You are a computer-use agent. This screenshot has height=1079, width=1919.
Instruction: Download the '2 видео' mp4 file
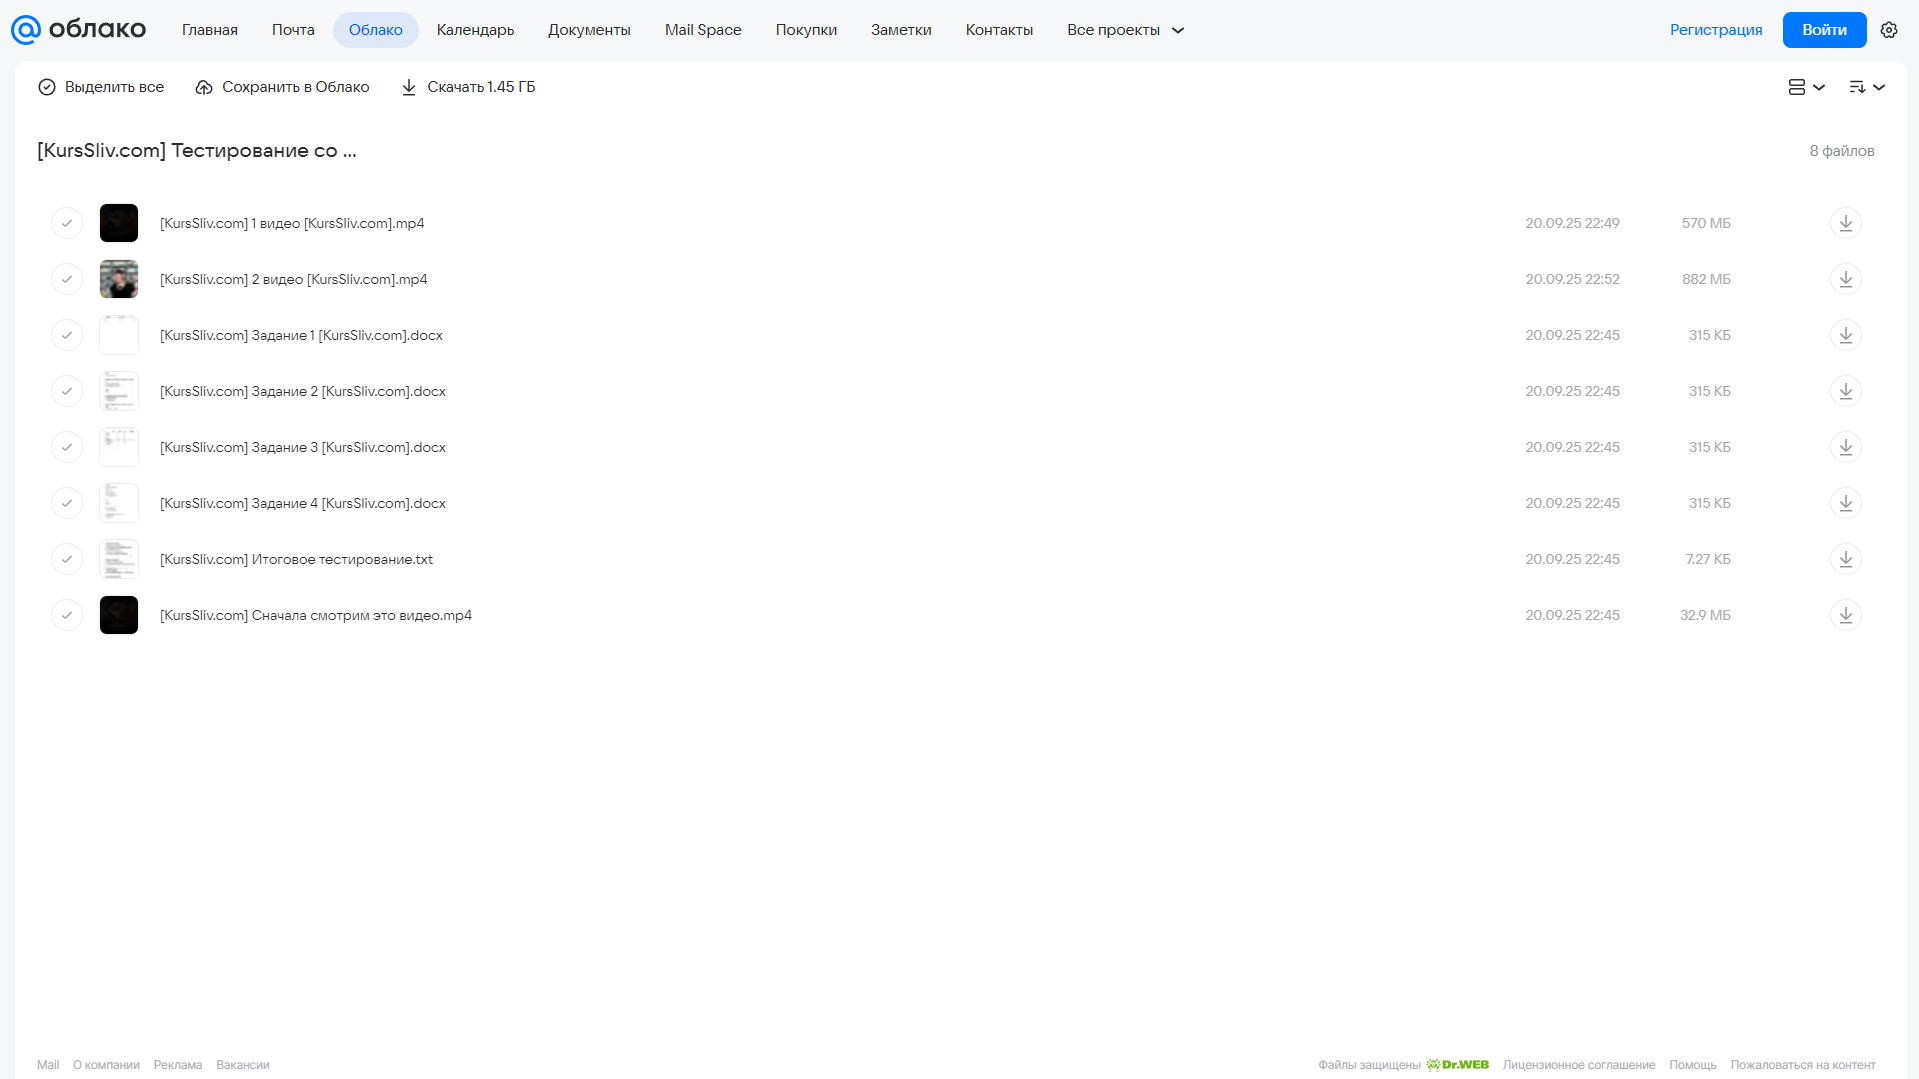[1846, 279]
